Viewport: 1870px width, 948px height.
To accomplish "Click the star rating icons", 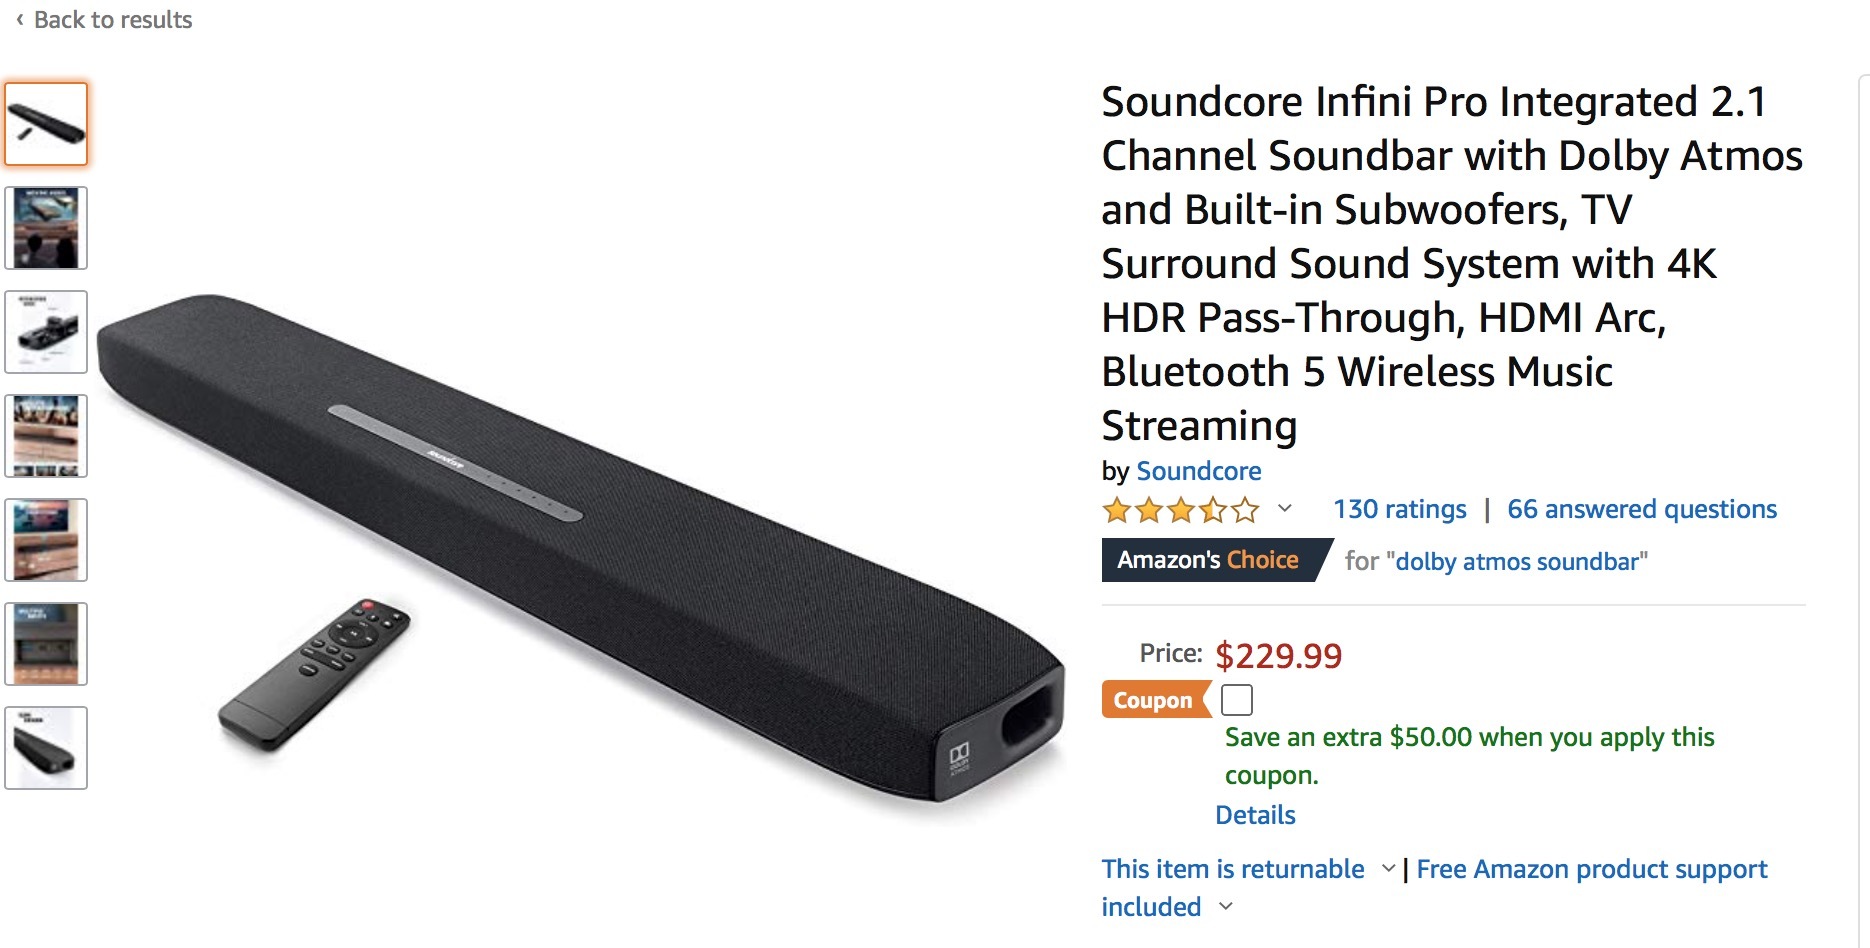I will 1180,511.
